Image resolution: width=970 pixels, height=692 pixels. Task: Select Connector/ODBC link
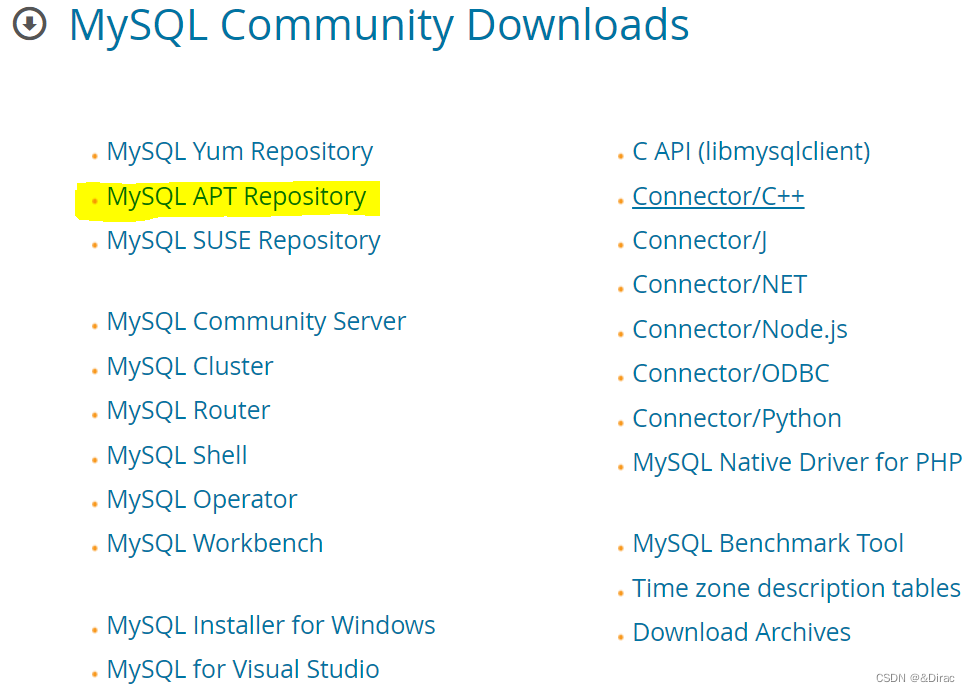[x=731, y=374]
